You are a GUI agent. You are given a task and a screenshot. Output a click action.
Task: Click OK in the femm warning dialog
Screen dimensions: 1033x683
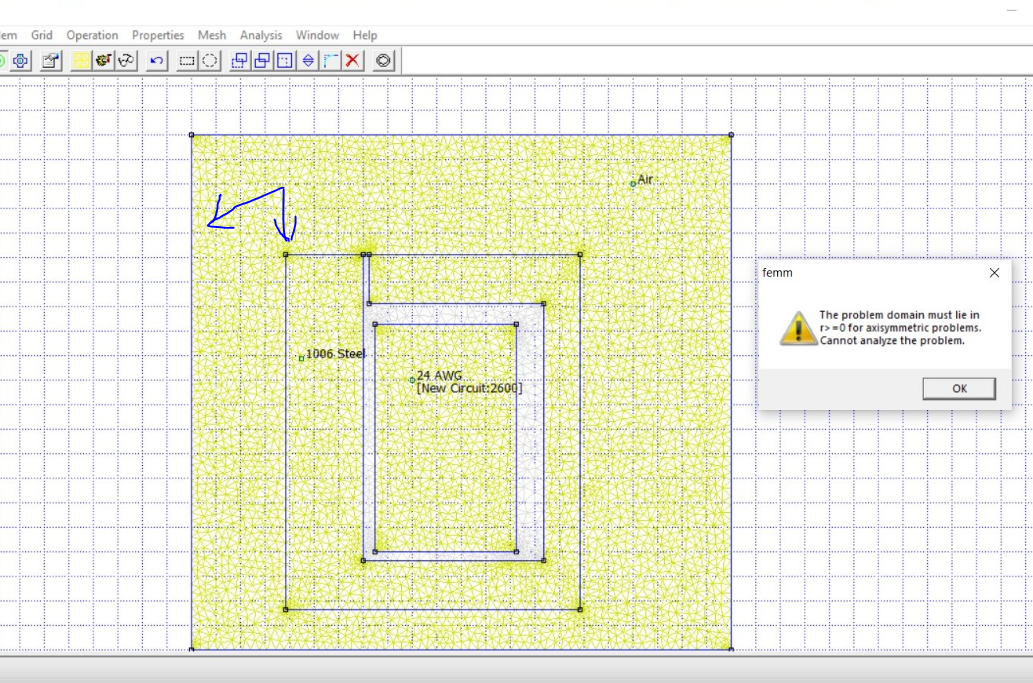(x=959, y=389)
